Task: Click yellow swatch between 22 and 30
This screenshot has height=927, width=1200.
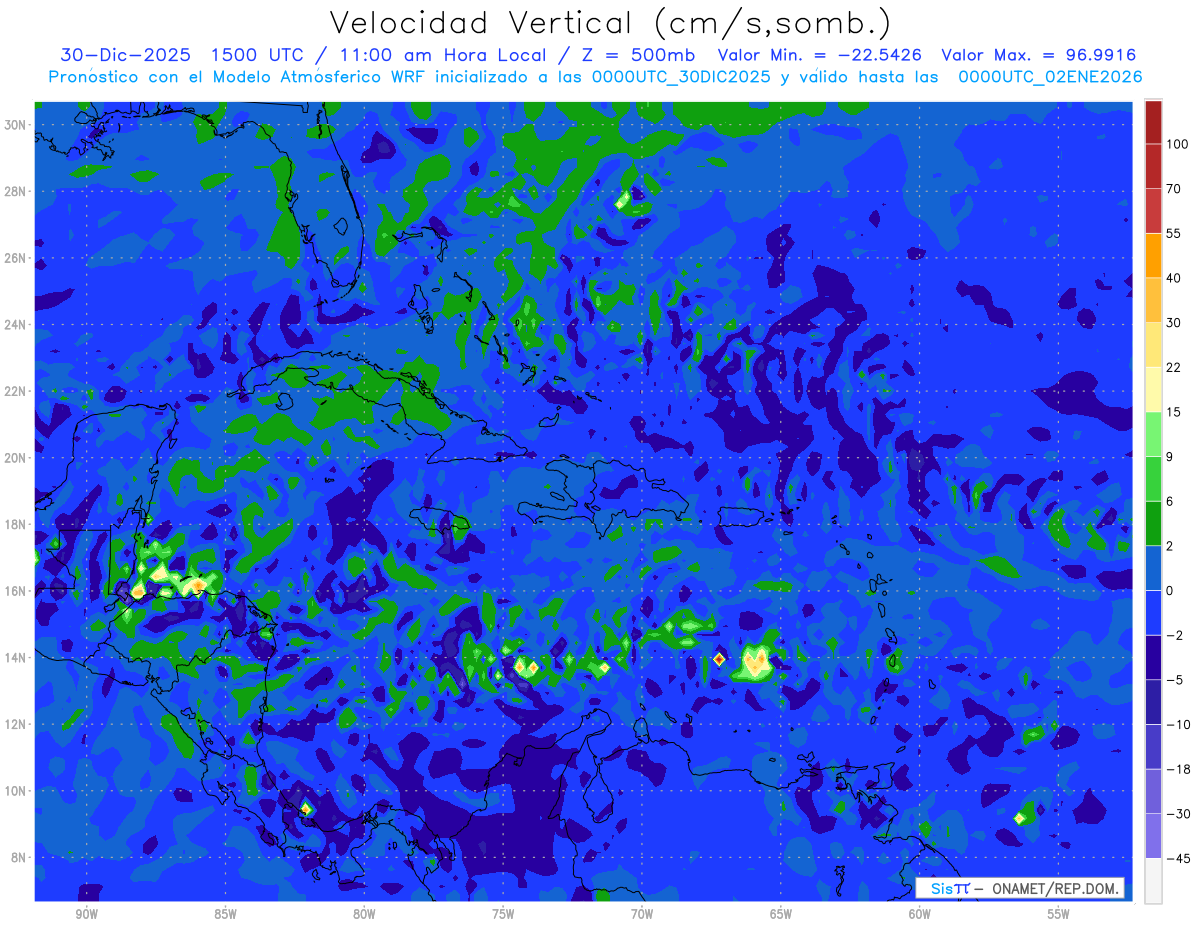Action: click(1153, 345)
